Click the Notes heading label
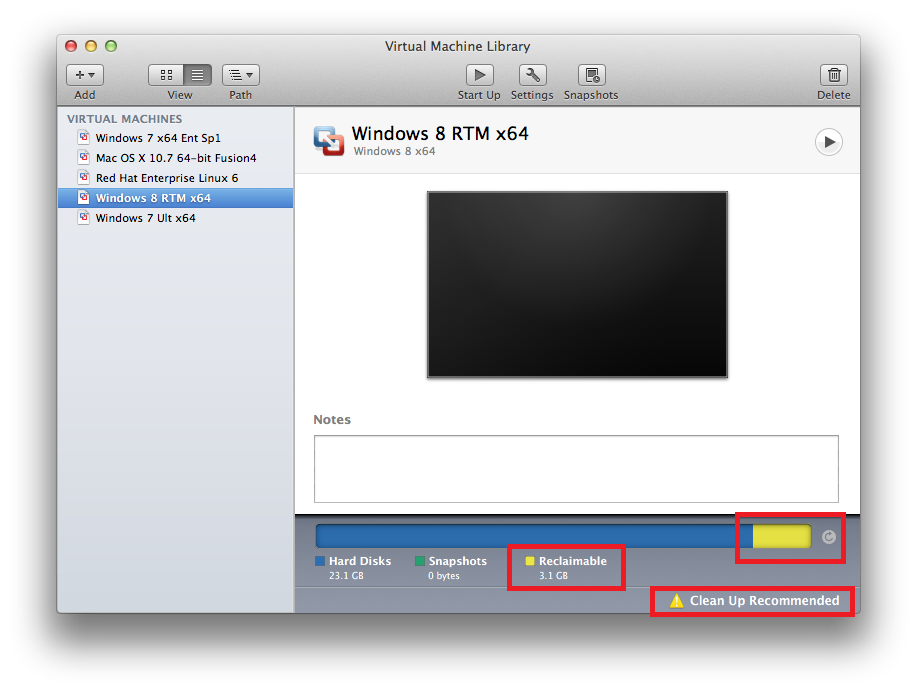The image size is (917, 692). (332, 419)
